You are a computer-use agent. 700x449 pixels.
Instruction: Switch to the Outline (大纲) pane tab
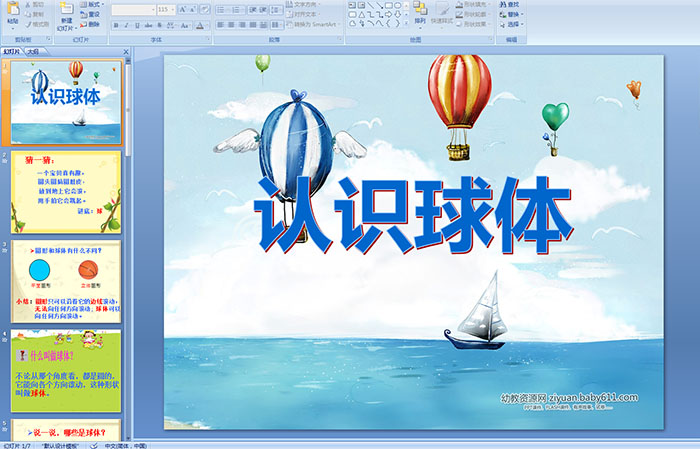tap(33, 52)
